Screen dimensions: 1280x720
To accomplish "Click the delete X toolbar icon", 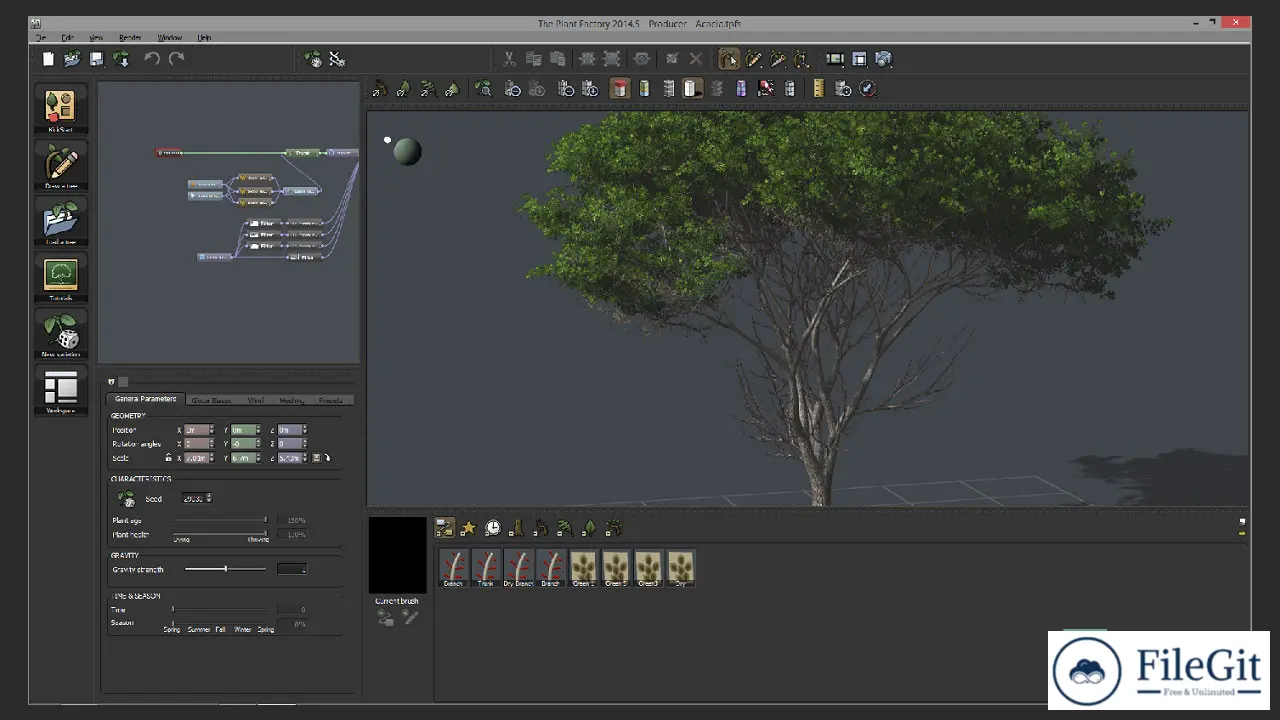I will [x=696, y=59].
